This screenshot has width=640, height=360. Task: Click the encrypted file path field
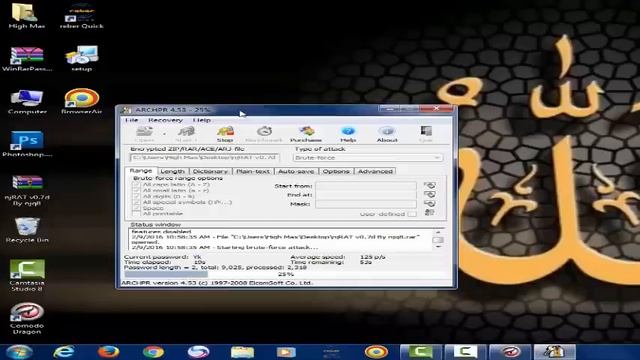(205, 158)
